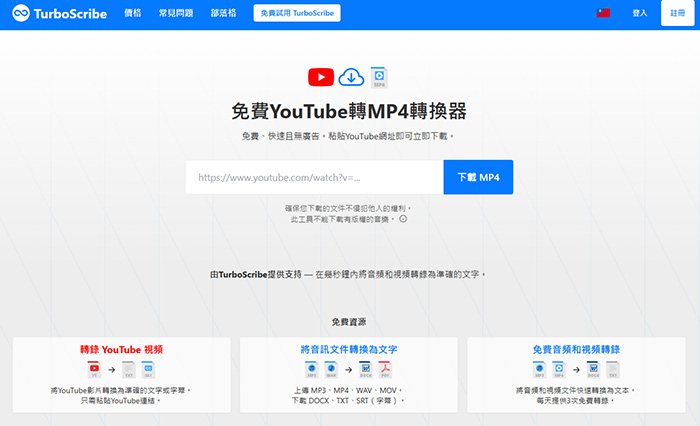
Task: Click WAV file icon in 將音訊文件 card
Action: [331, 369]
